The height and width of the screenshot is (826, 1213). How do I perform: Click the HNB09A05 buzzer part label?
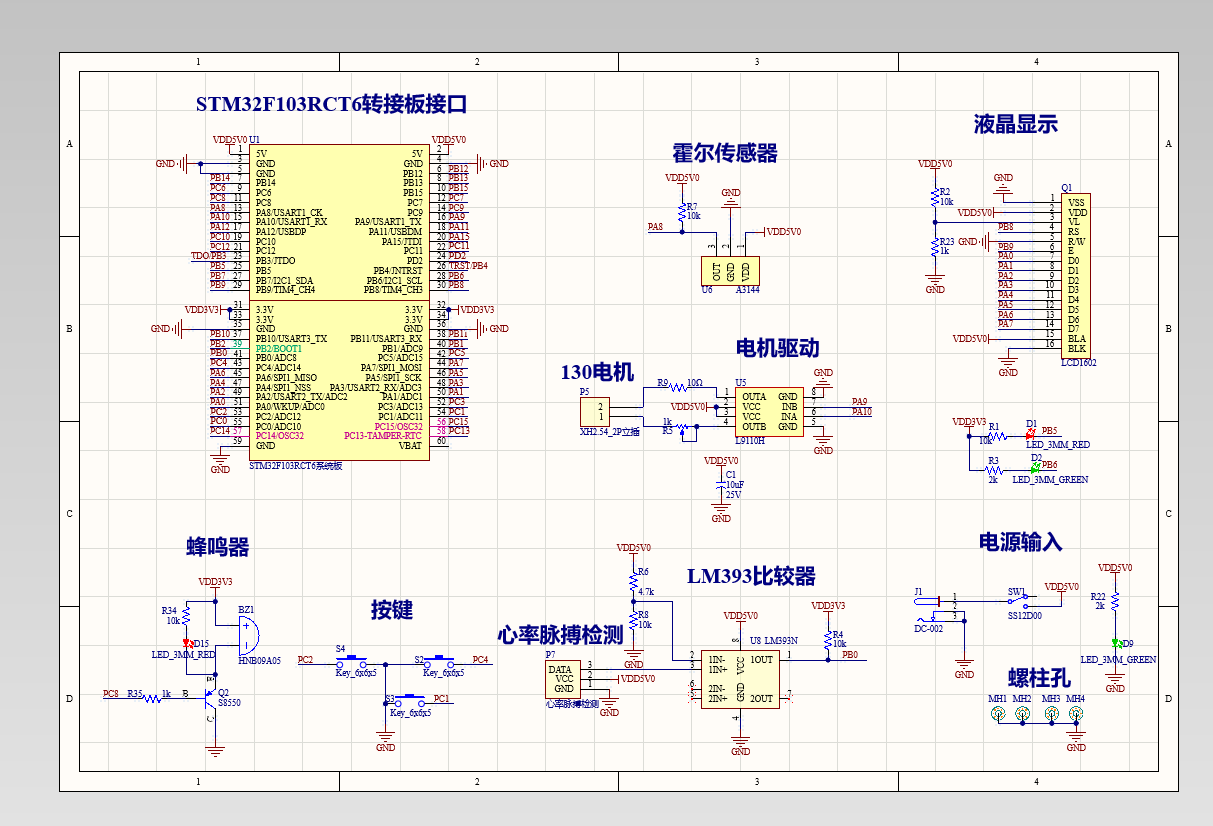pyautogui.click(x=259, y=661)
